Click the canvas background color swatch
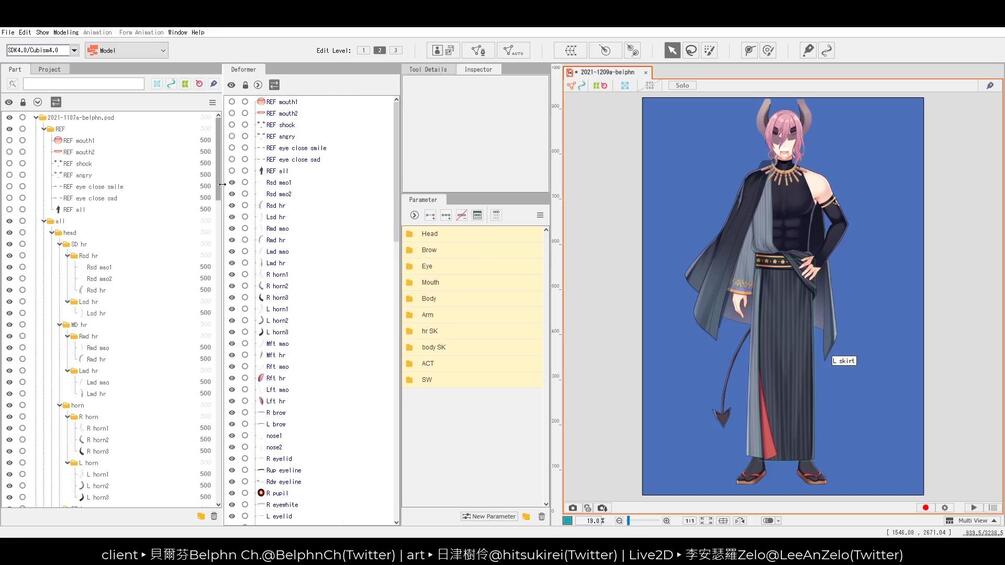The width and height of the screenshot is (1005, 565). [568, 521]
